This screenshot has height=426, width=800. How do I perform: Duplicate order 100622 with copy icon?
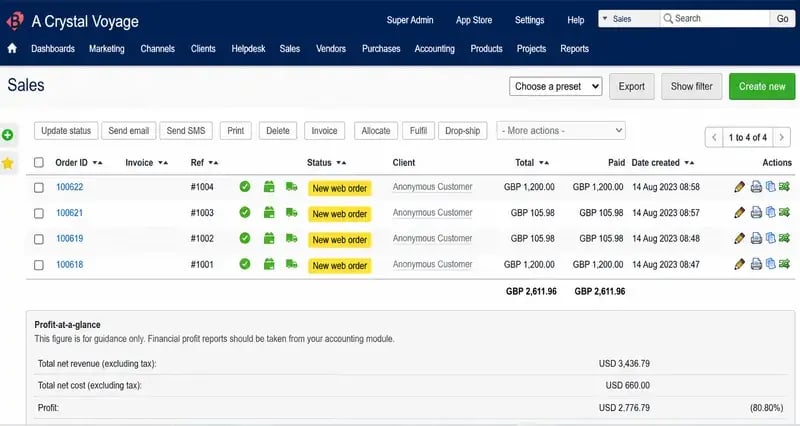point(770,187)
